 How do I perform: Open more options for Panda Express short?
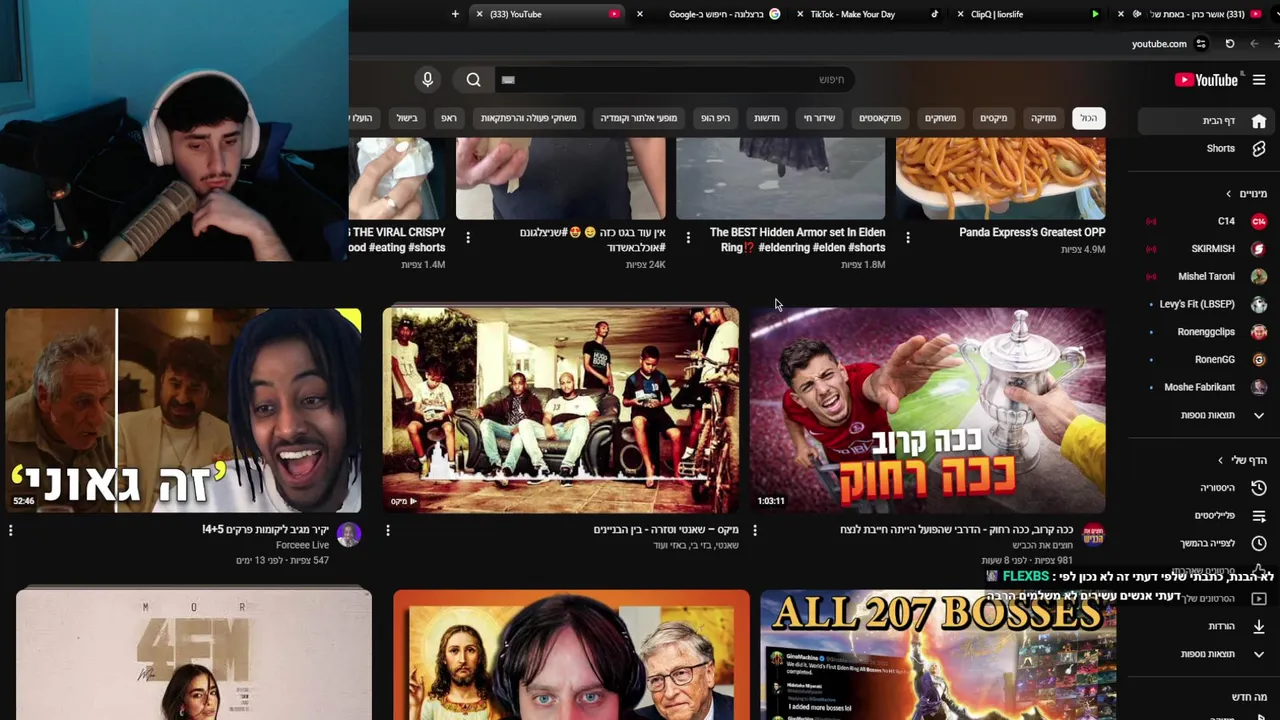[908, 238]
